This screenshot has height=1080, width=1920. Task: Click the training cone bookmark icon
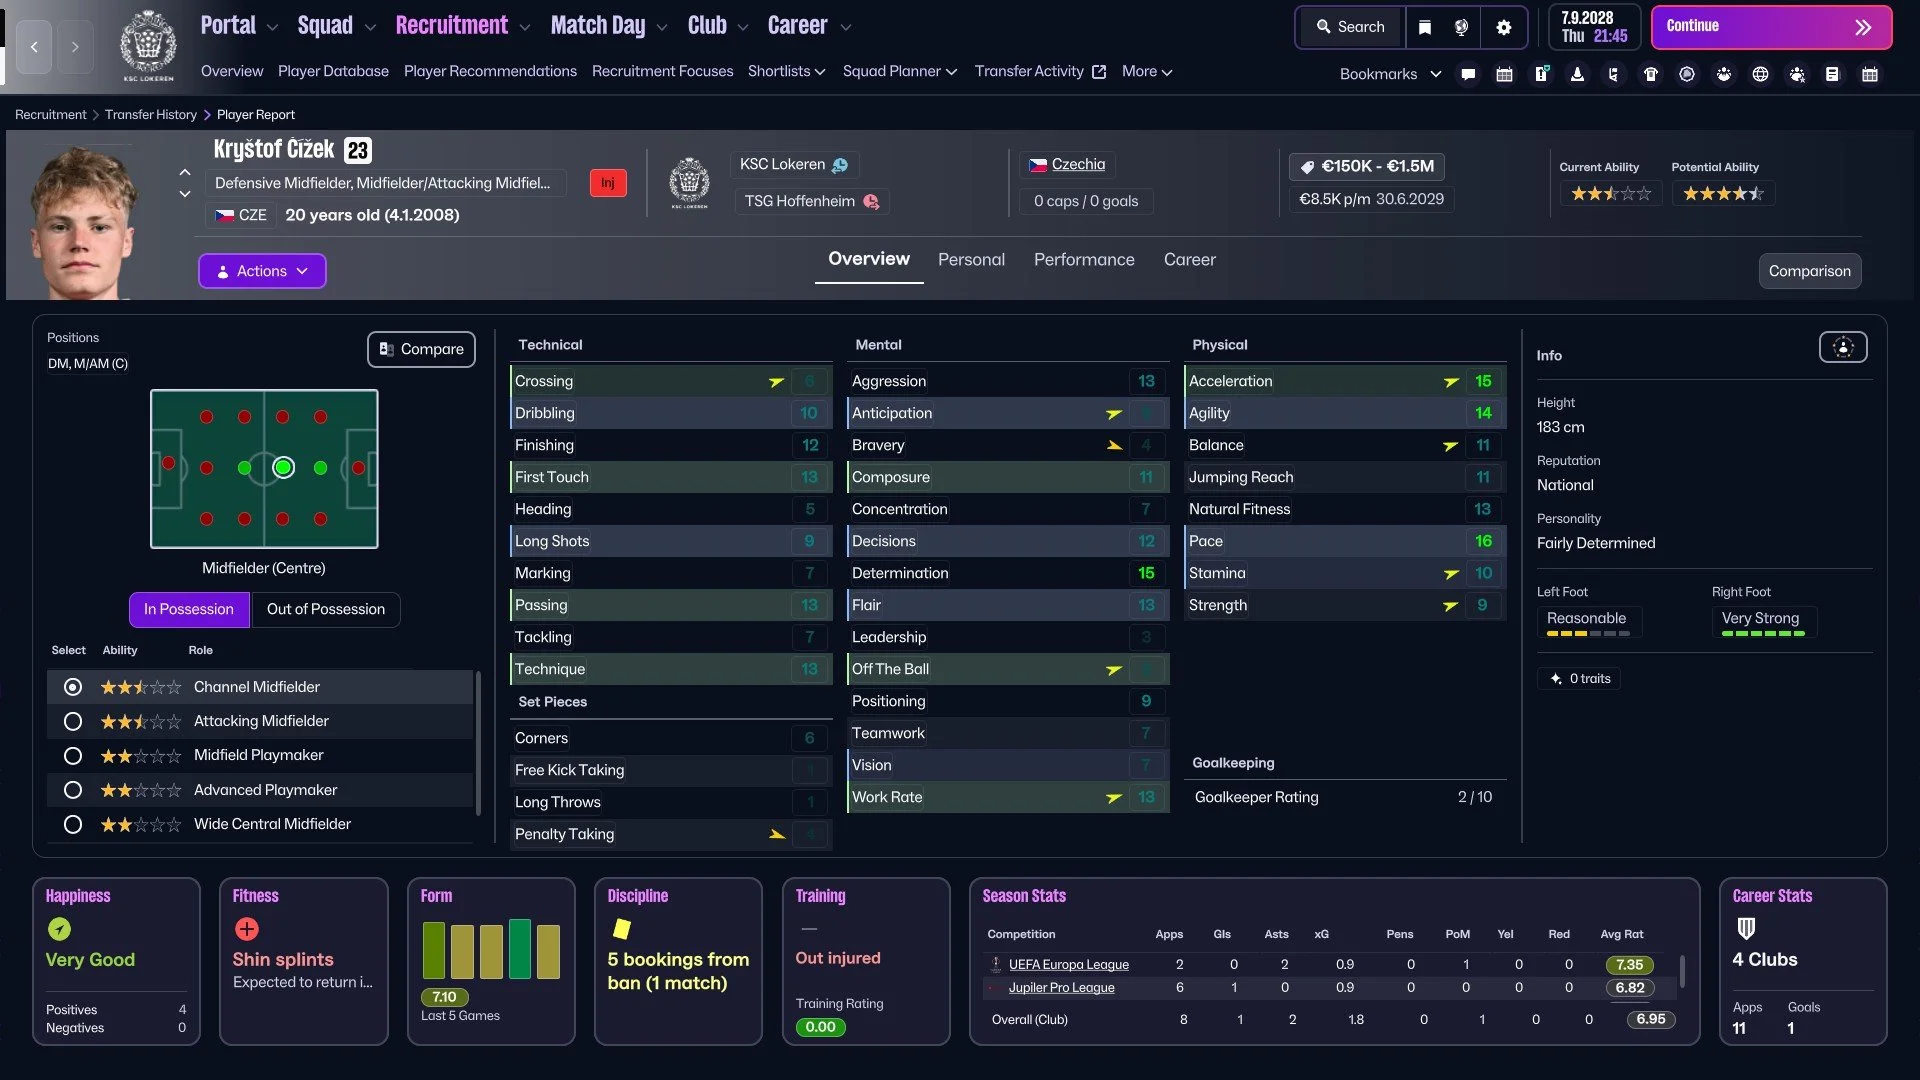(x=1577, y=74)
